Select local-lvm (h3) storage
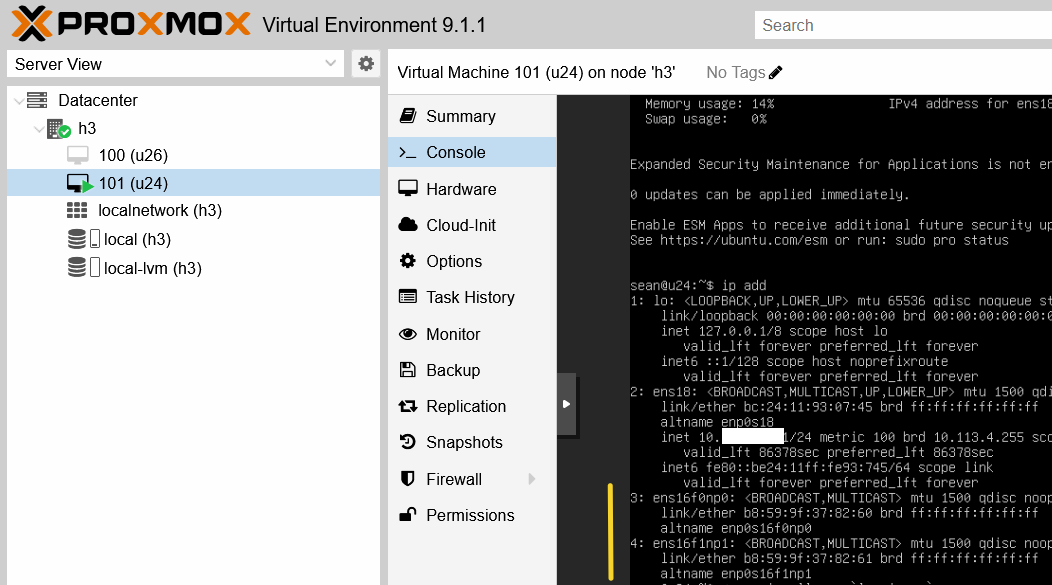 pos(193,268)
